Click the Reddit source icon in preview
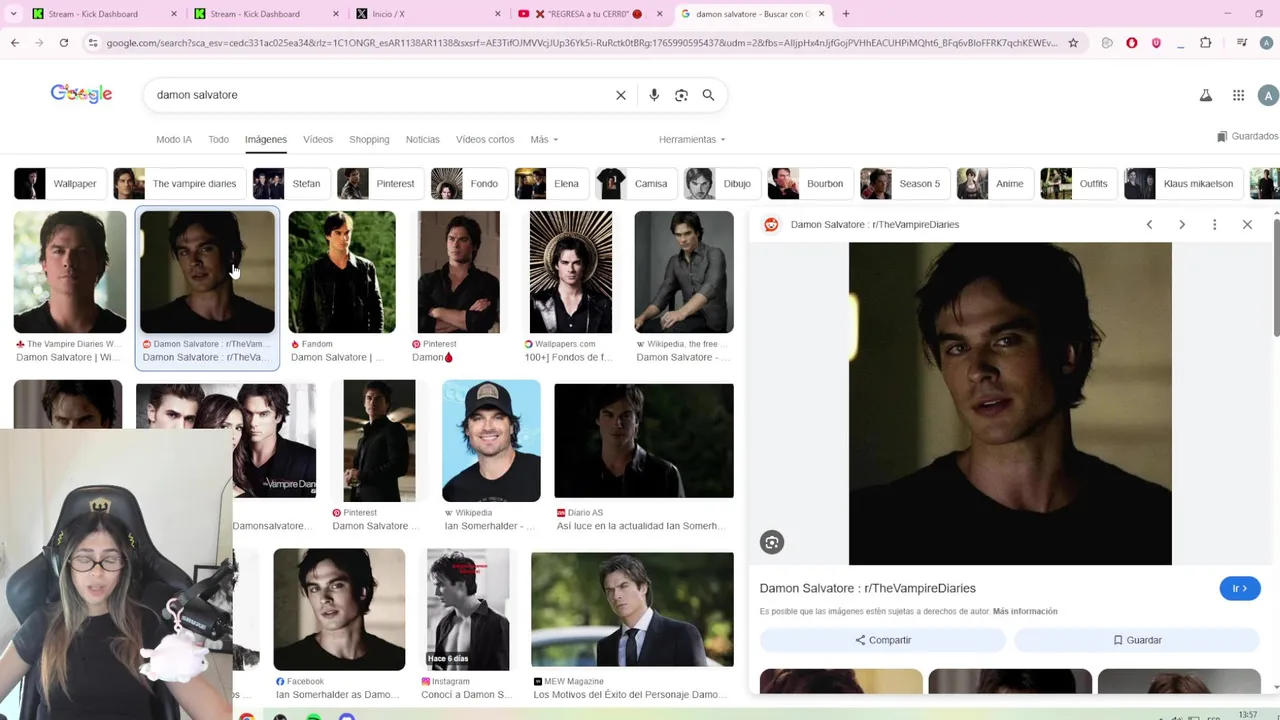The width and height of the screenshot is (1280, 720). (771, 225)
